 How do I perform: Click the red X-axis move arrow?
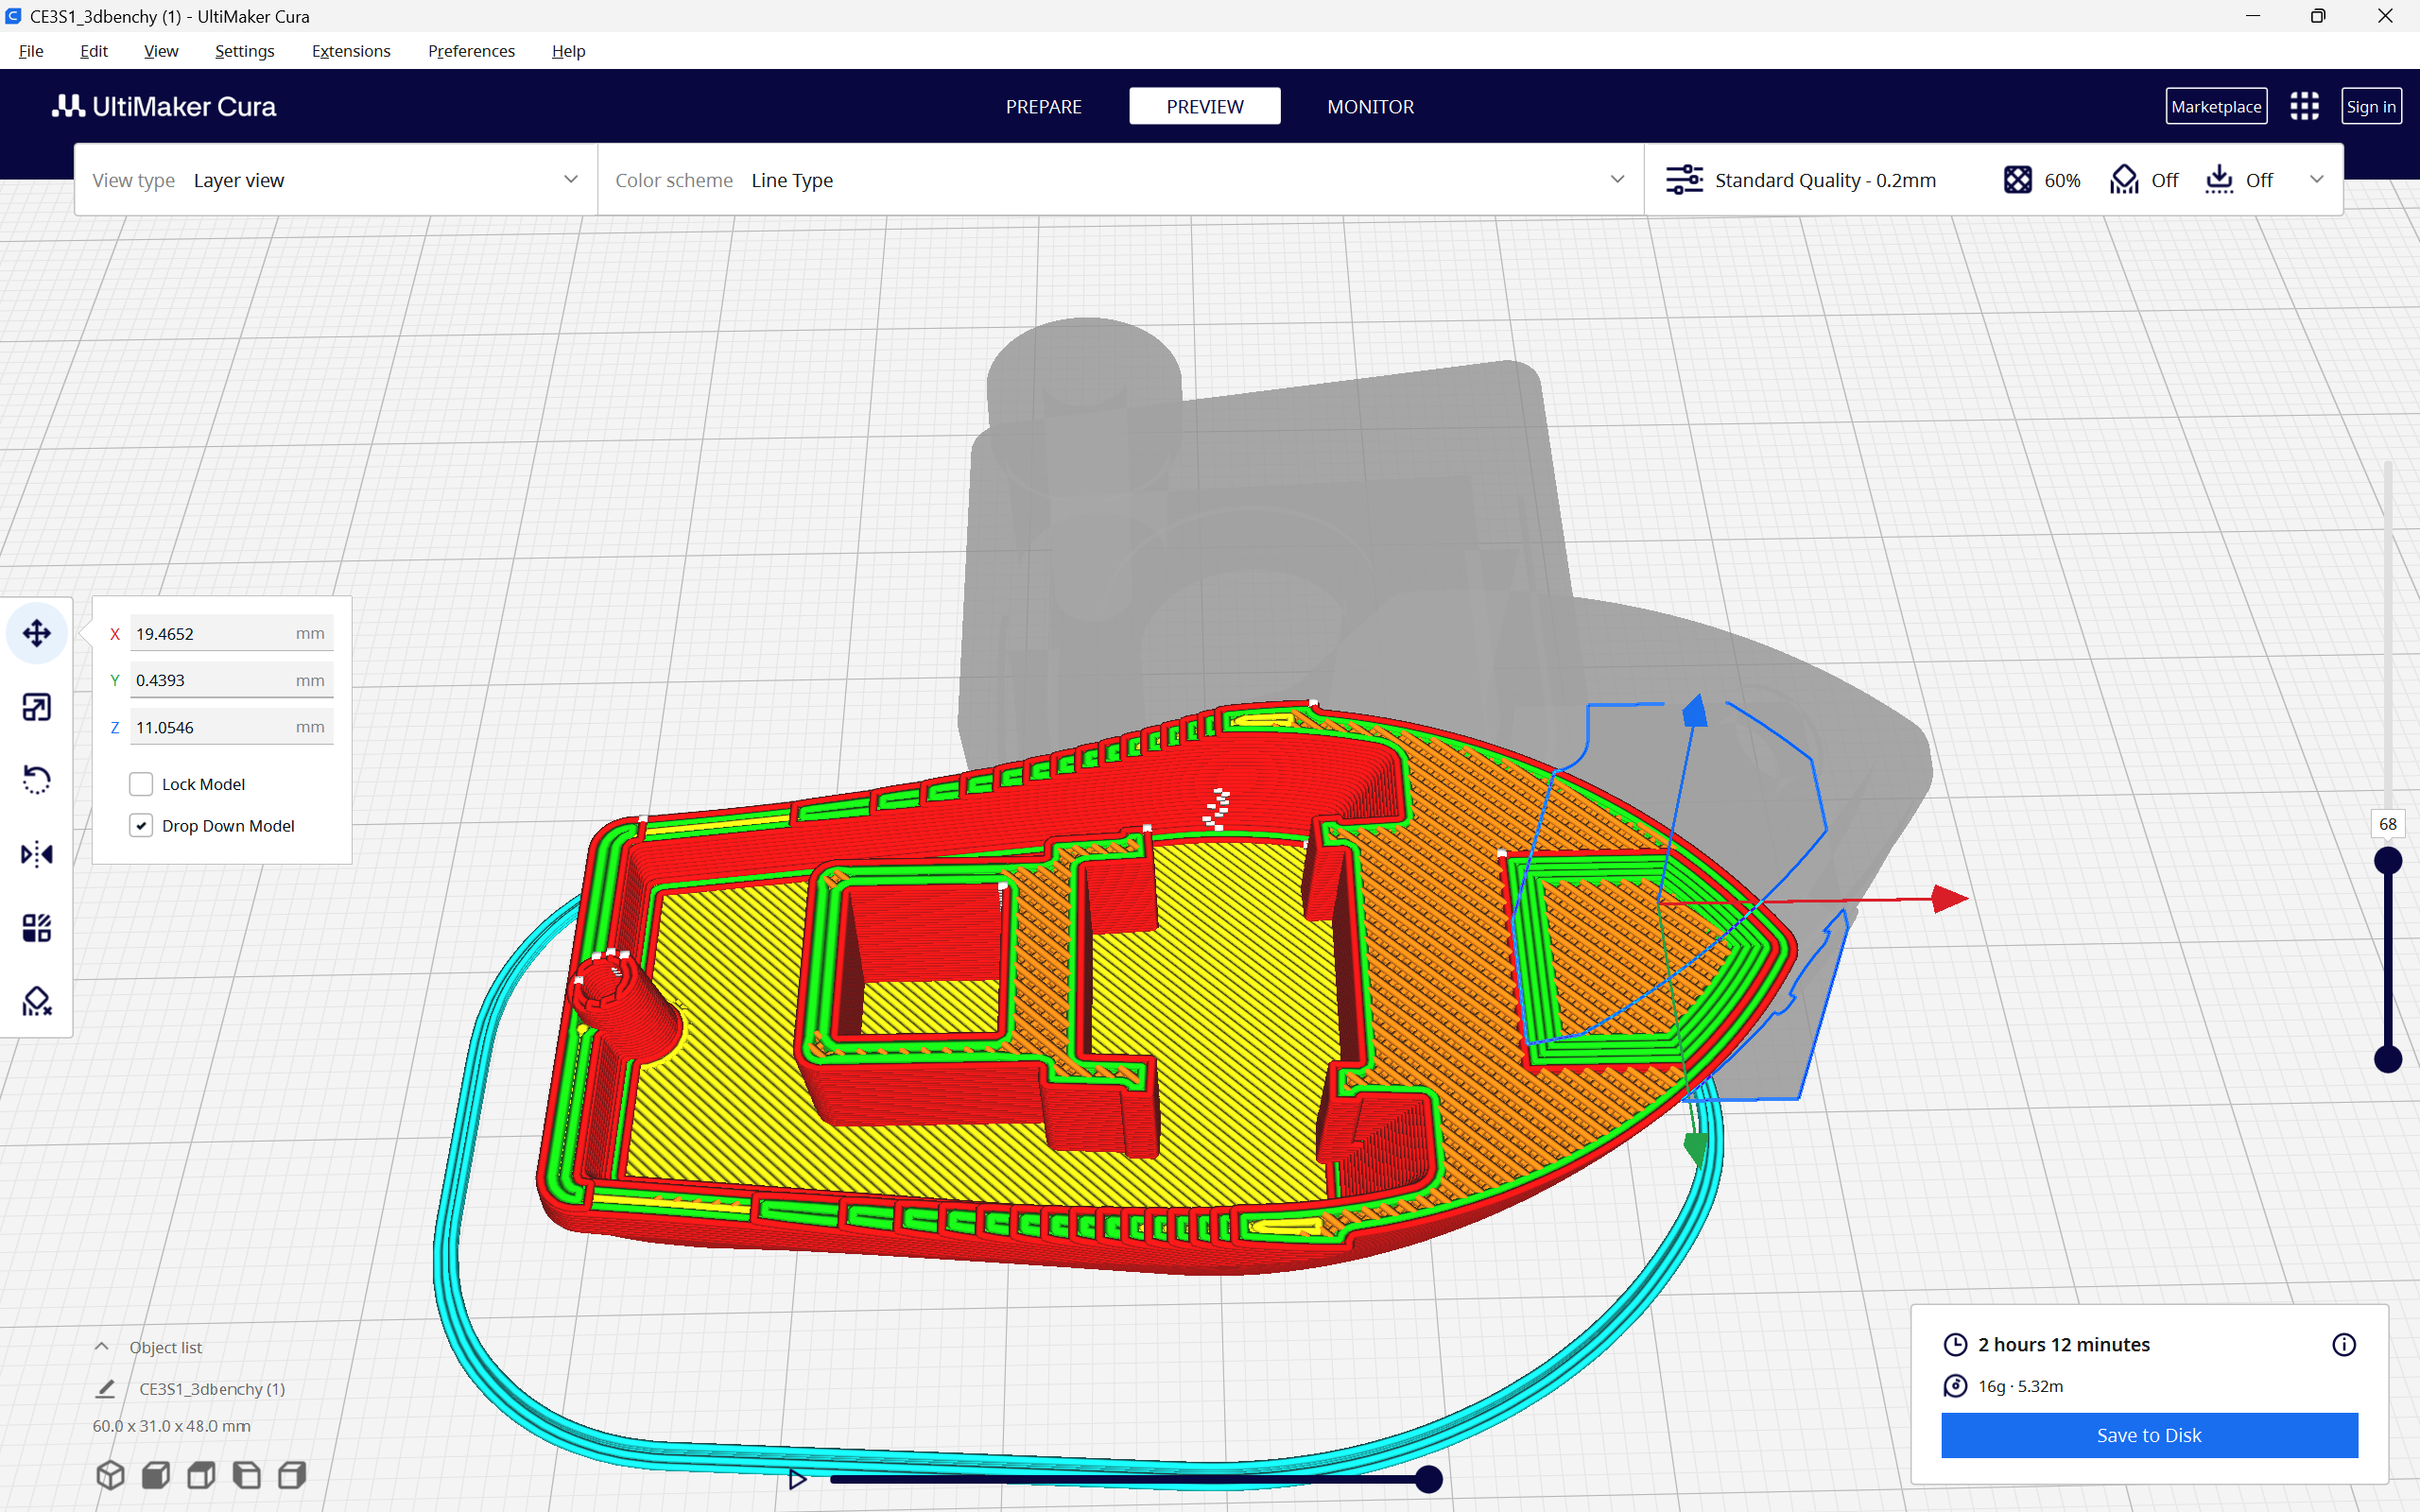[1949, 899]
